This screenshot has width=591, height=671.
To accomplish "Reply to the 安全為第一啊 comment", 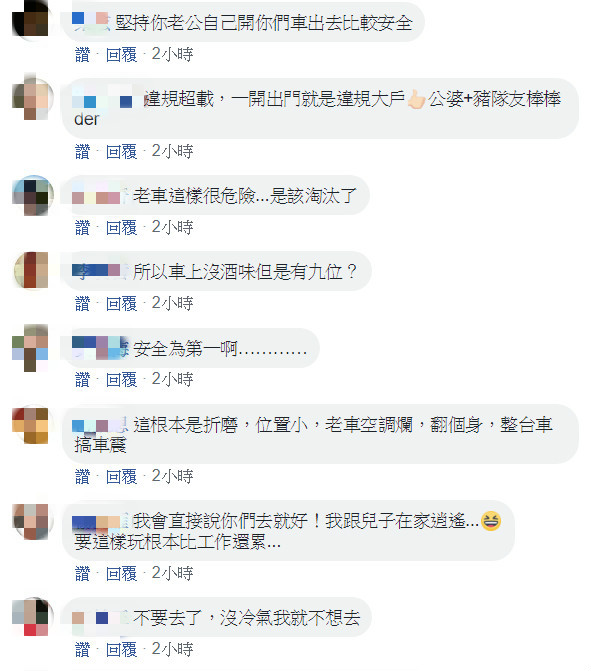I will pos(122,380).
